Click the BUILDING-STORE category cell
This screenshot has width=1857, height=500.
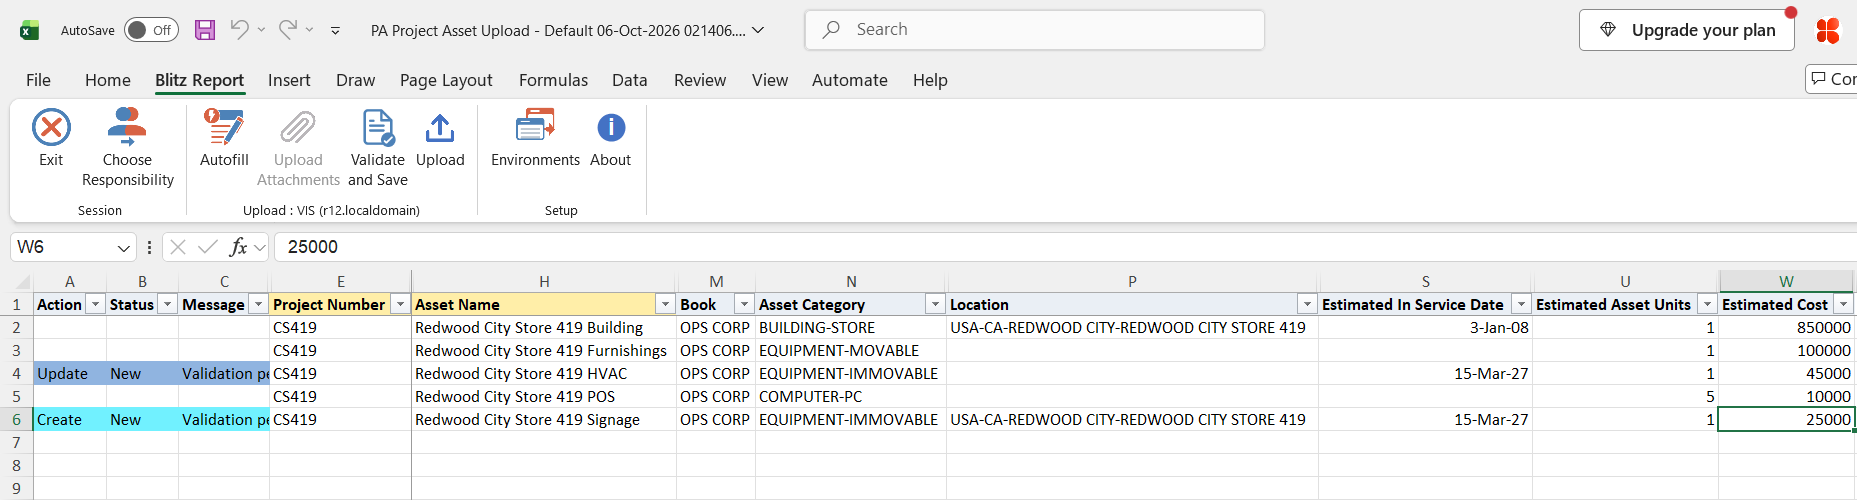pyautogui.click(x=851, y=327)
